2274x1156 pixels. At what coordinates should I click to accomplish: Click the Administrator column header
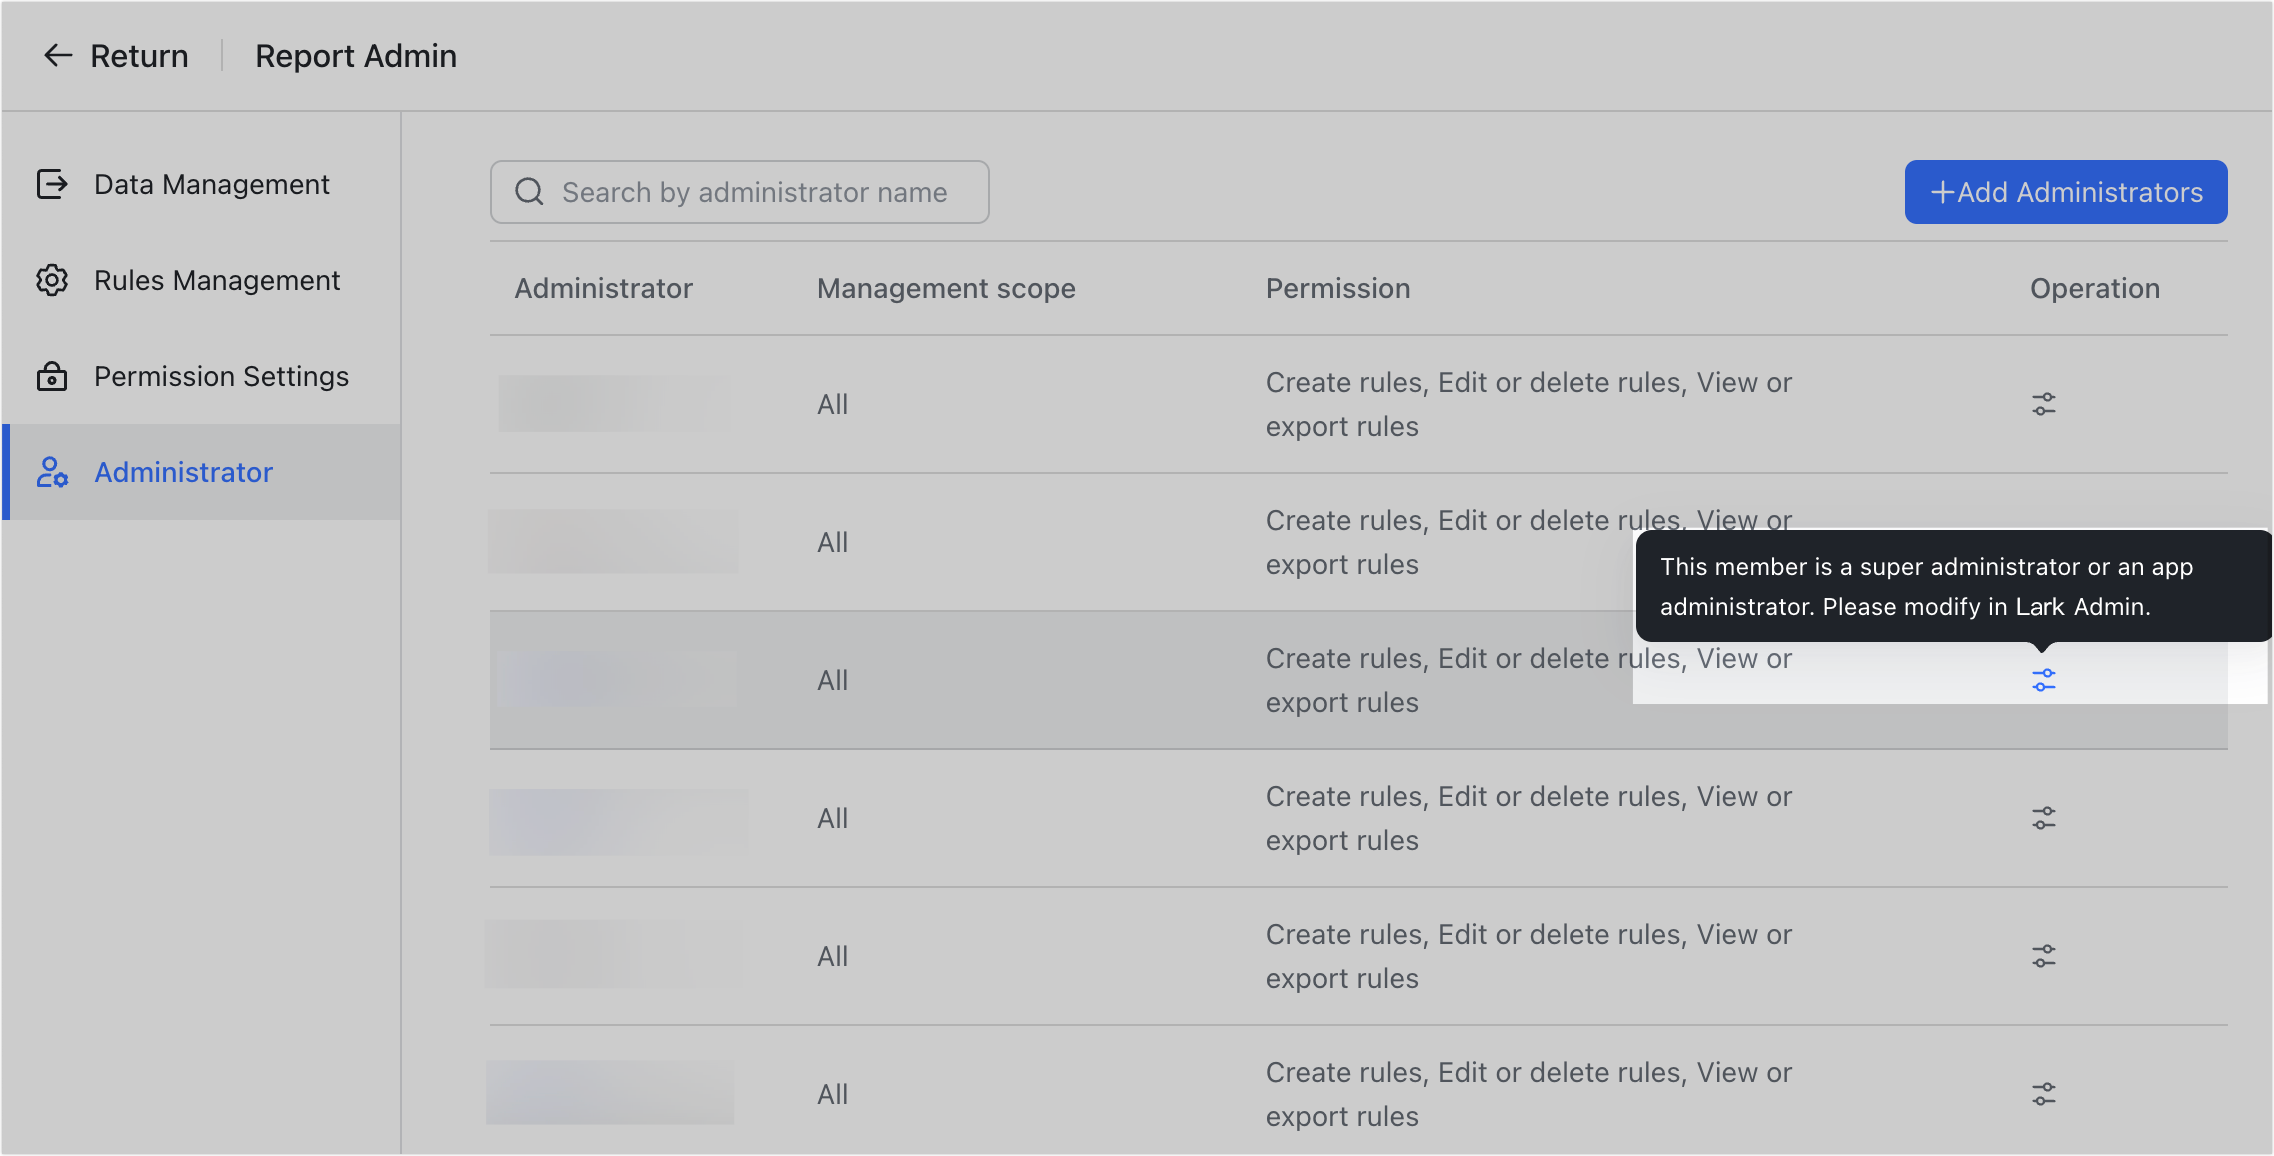pyautogui.click(x=603, y=288)
